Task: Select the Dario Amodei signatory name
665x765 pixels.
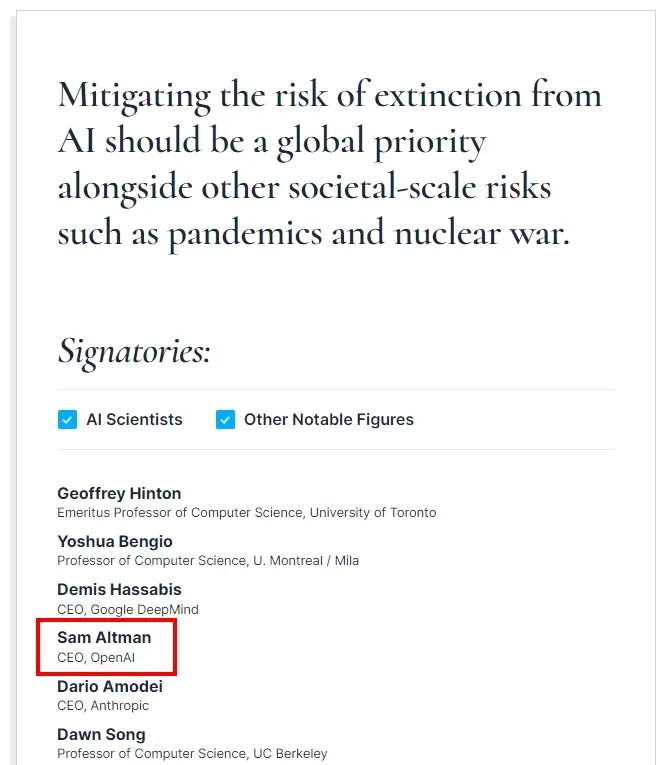Action: point(110,686)
